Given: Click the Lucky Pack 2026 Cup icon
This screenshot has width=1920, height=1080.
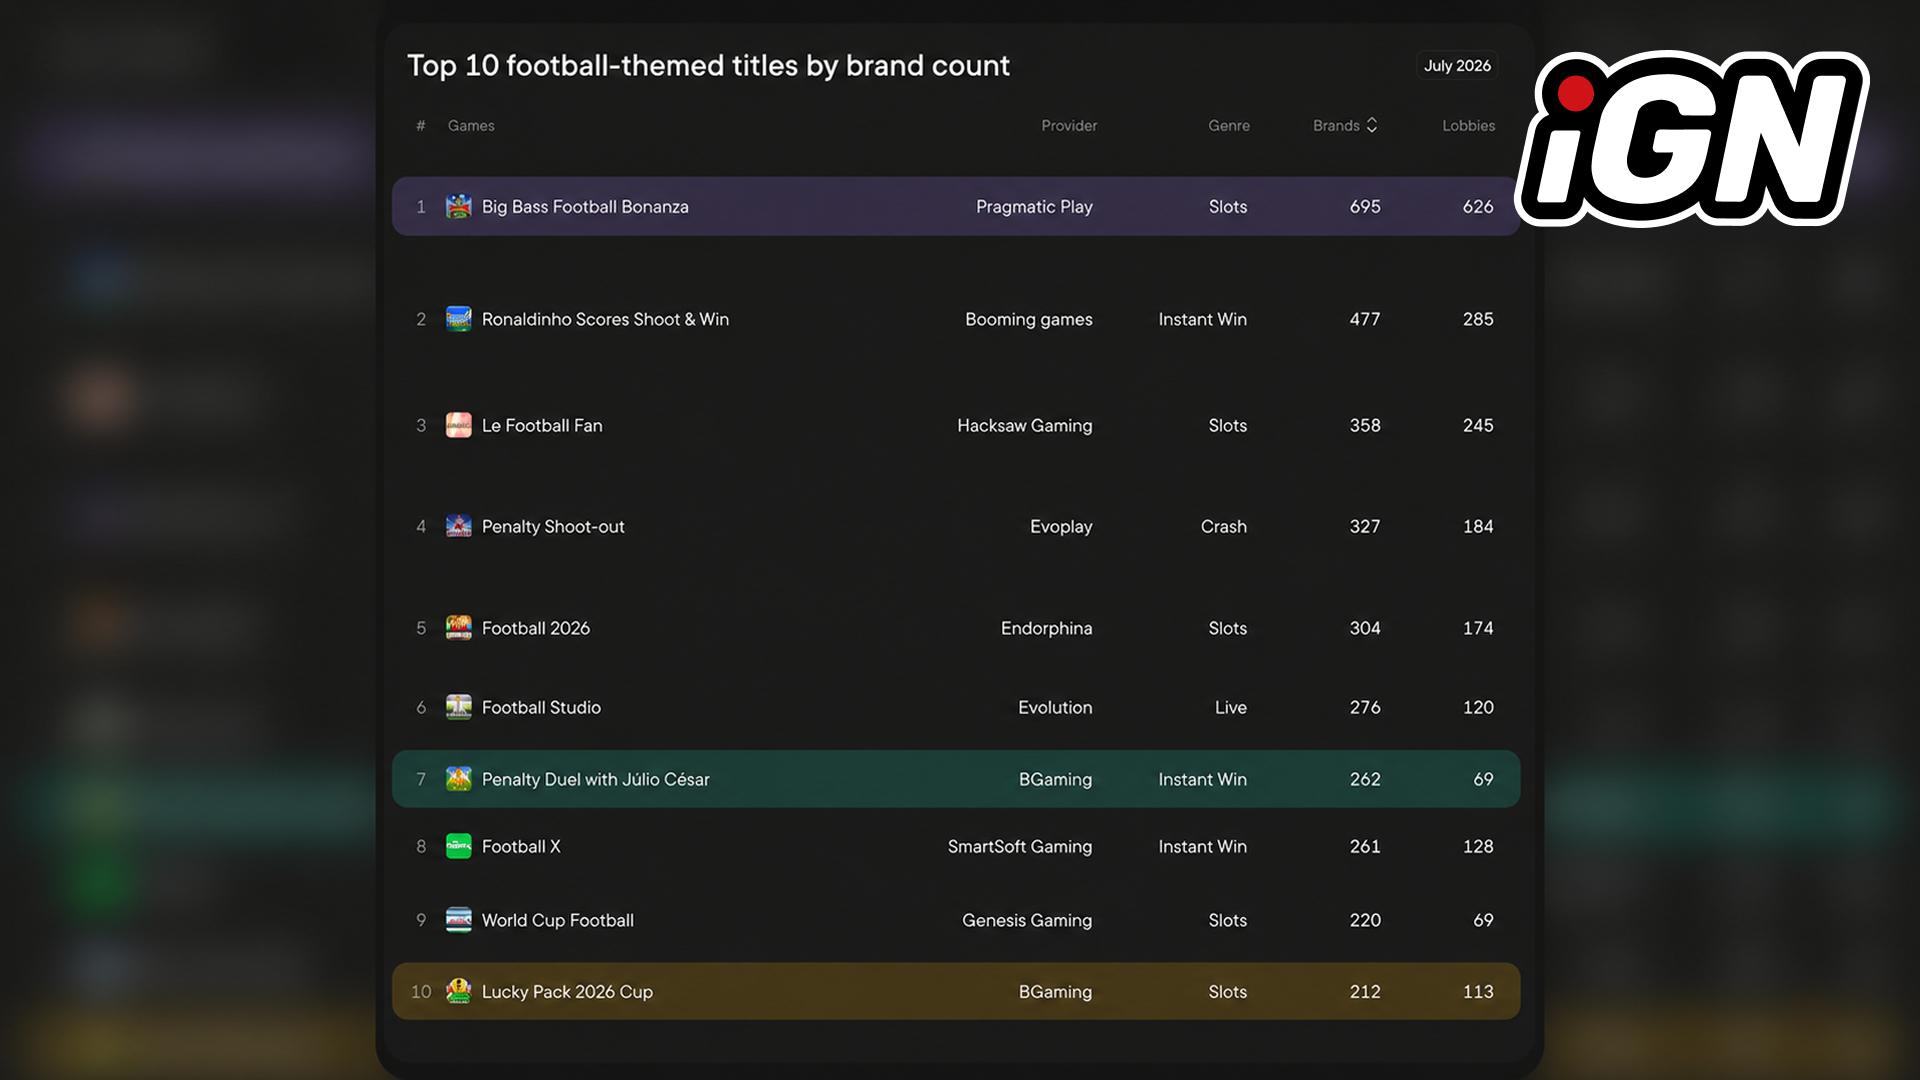Looking at the screenshot, I should point(458,991).
